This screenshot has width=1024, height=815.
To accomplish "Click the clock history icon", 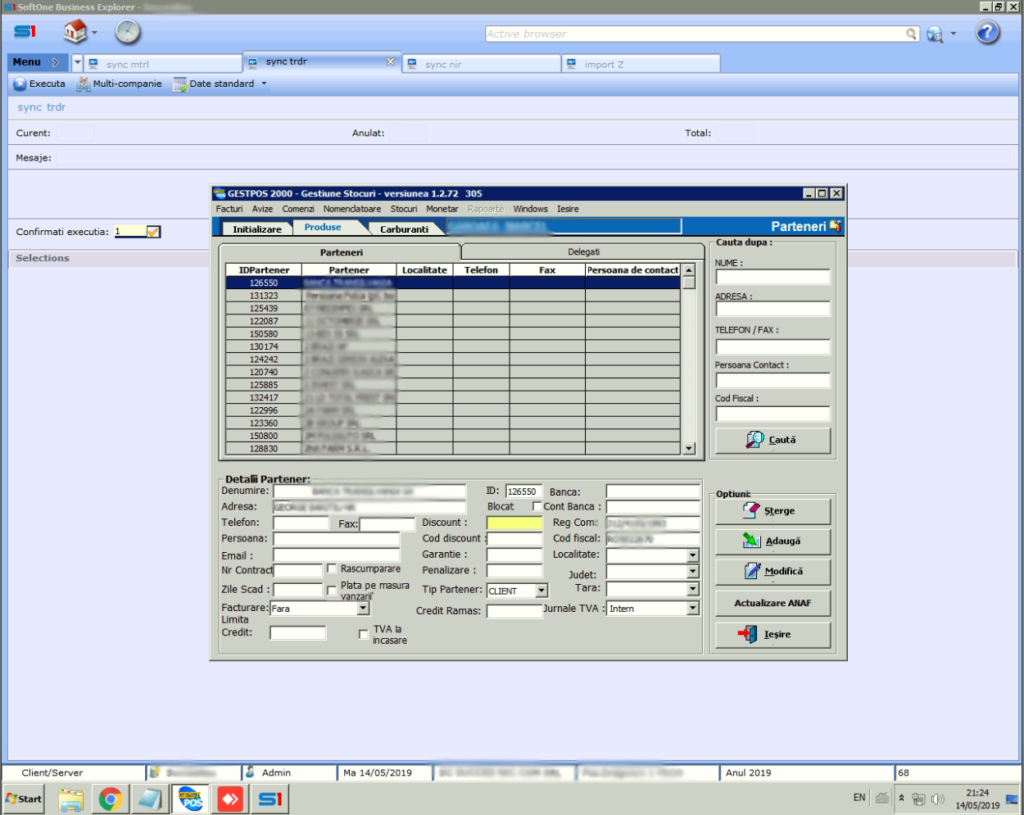I will coord(127,31).
